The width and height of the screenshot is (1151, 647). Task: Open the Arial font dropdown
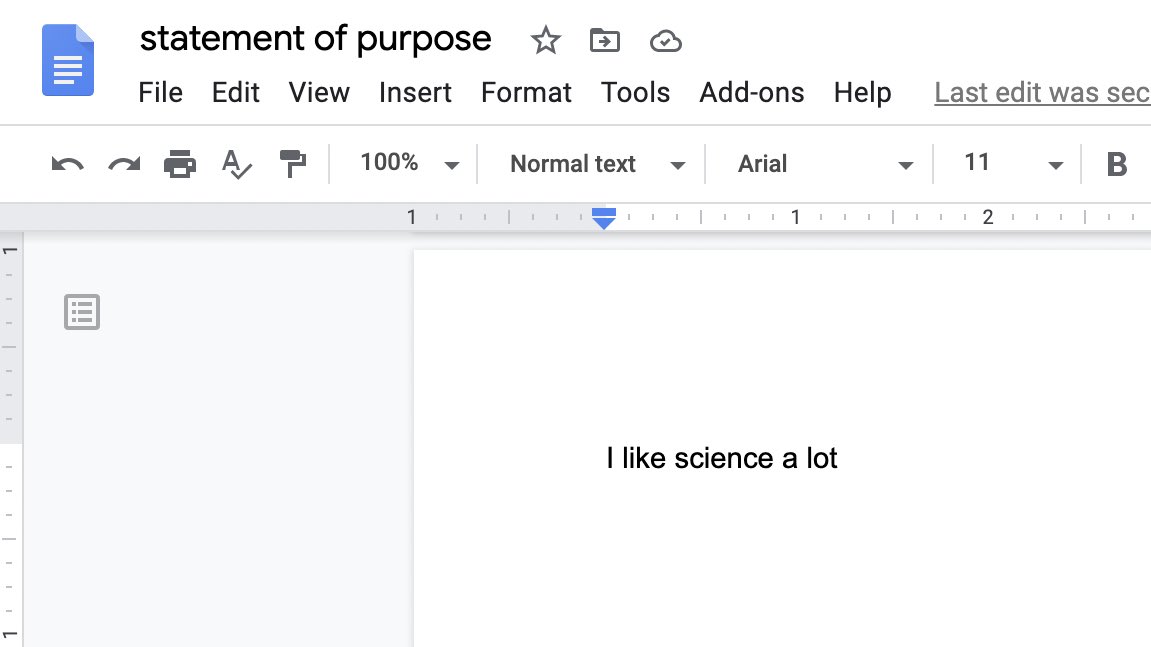click(825, 164)
